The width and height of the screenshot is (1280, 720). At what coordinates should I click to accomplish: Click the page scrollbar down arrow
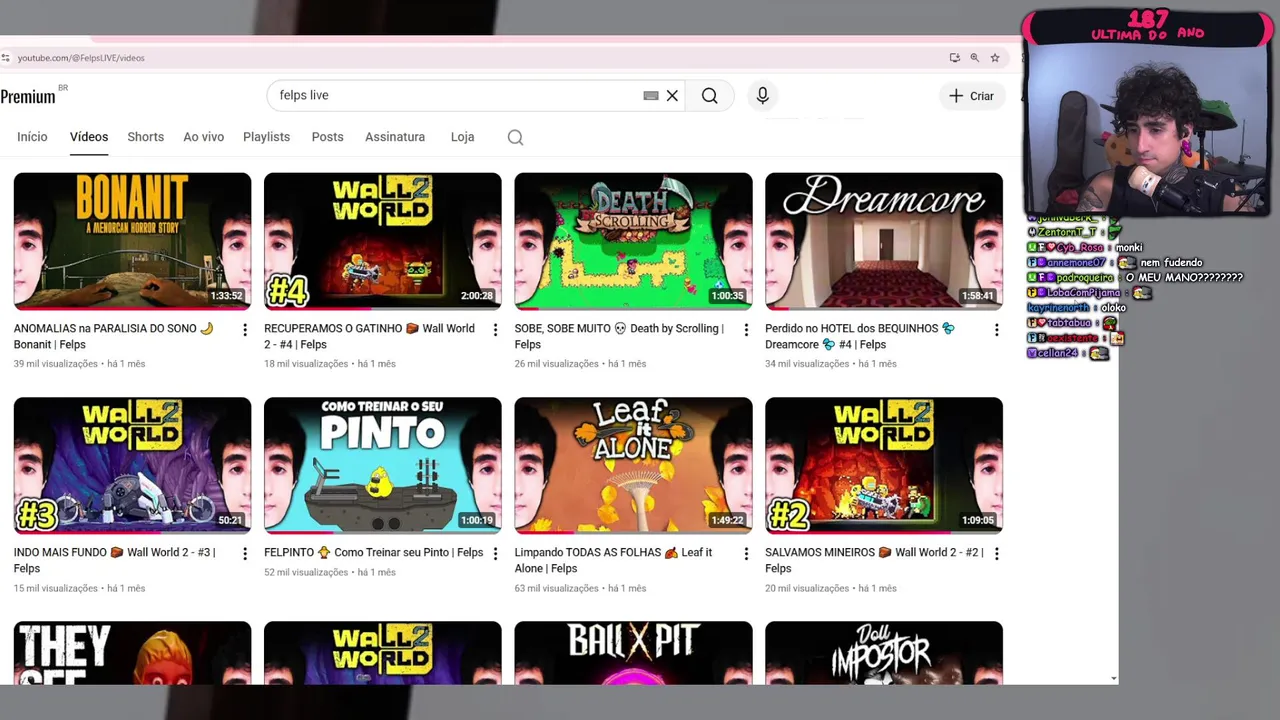[1114, 679]
